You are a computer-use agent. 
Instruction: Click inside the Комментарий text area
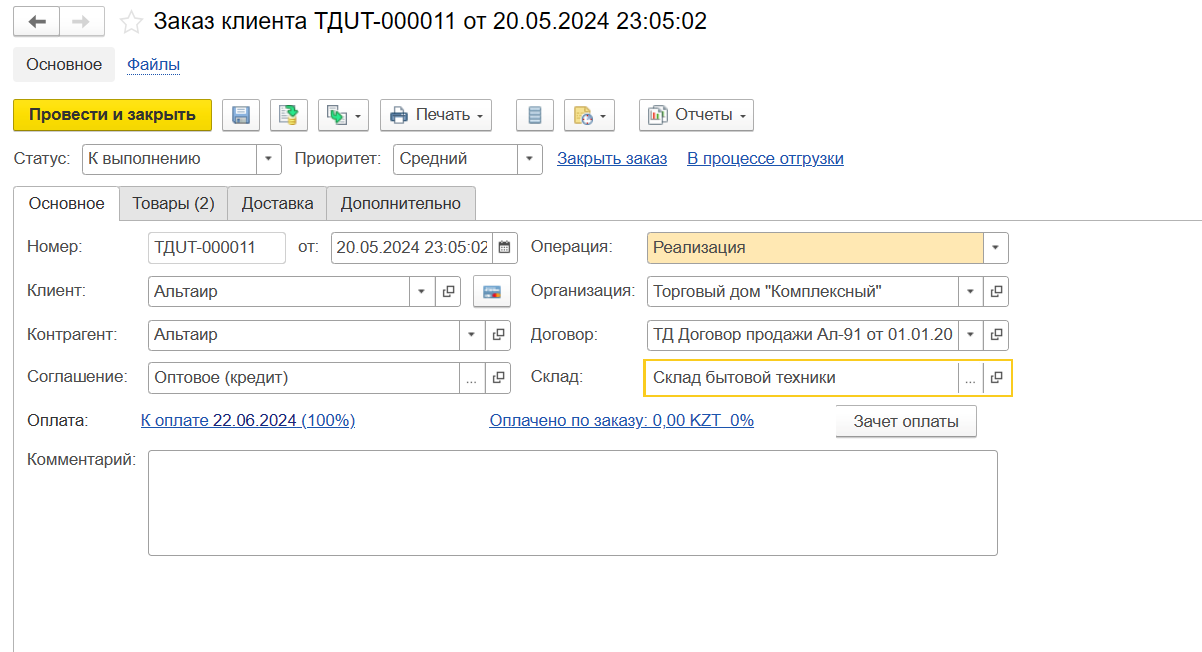pos(573,503)
